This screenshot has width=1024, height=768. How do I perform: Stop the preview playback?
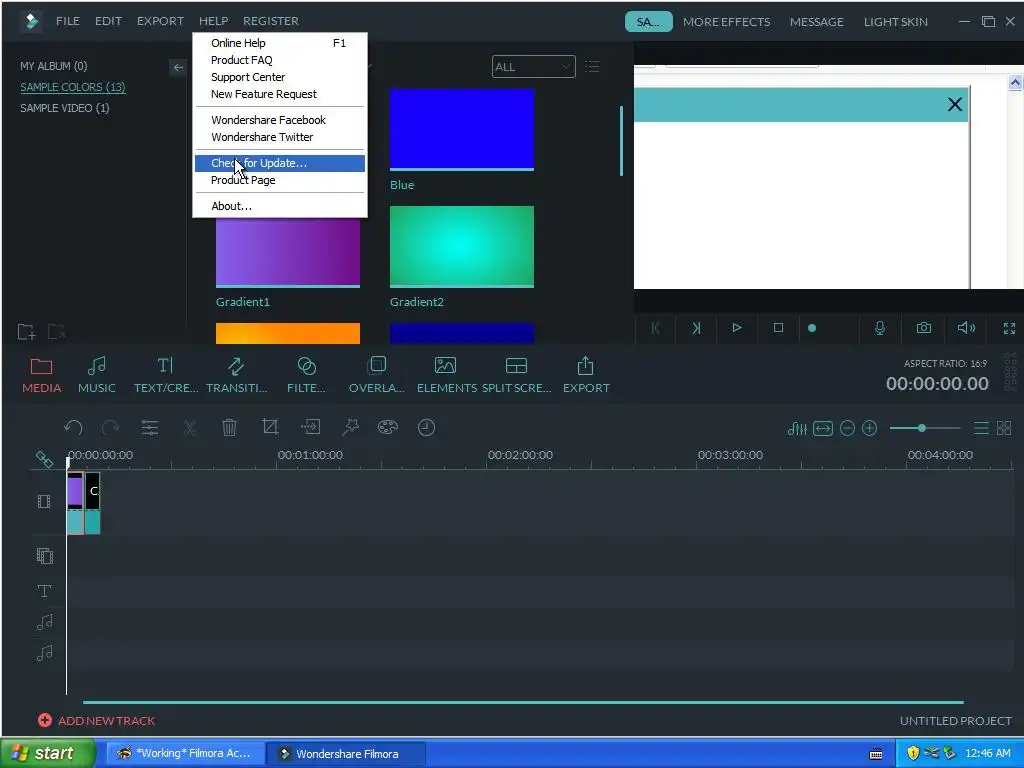(x=778, y=328)
